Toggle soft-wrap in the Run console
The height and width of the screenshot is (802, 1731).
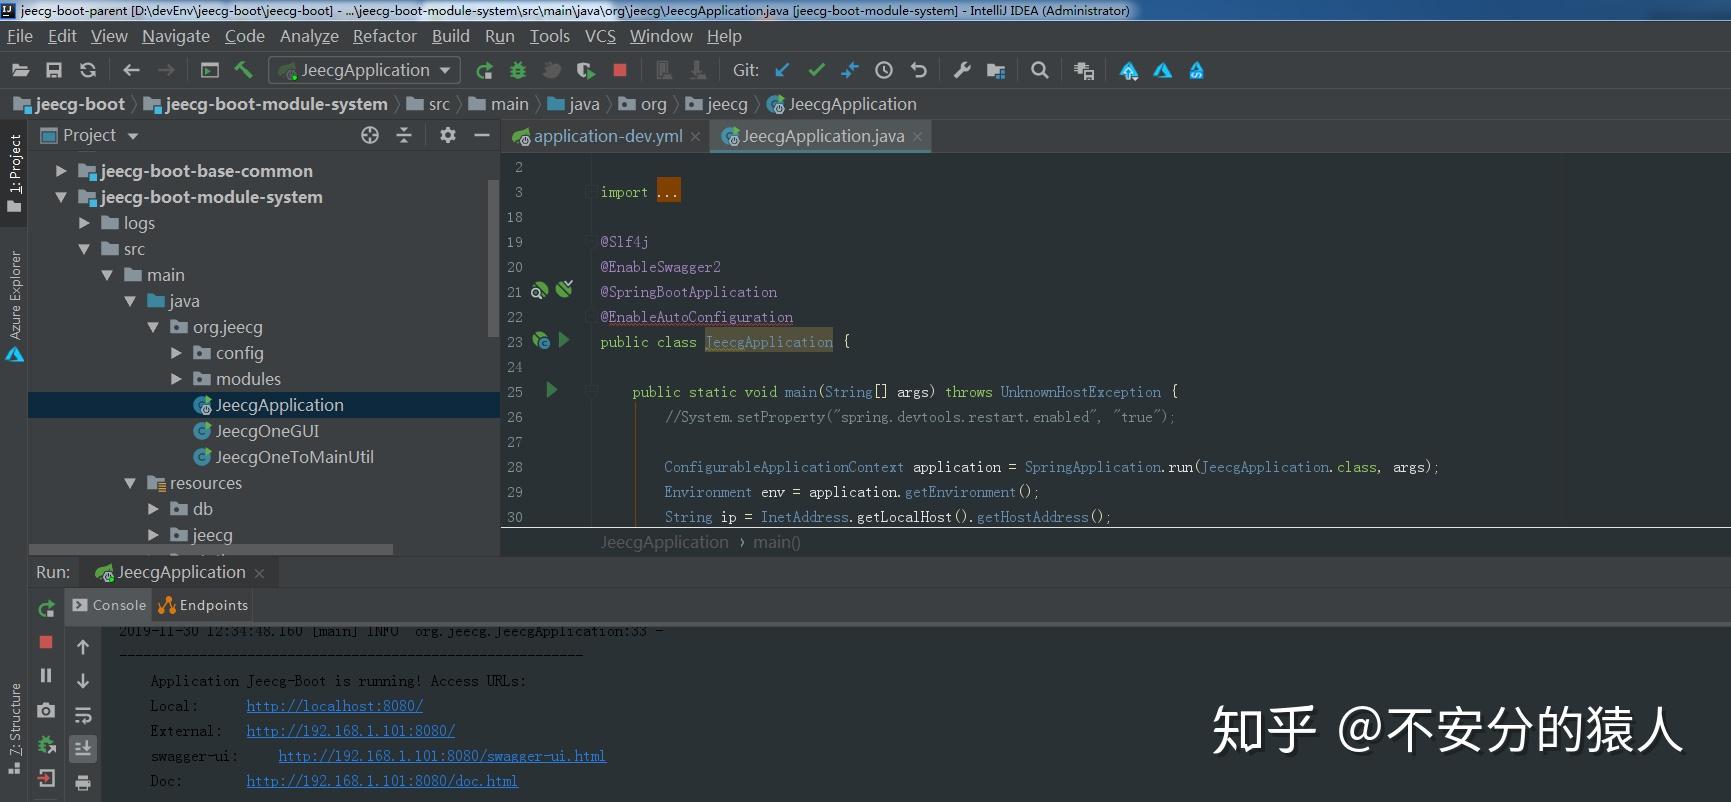coord(83,715)
